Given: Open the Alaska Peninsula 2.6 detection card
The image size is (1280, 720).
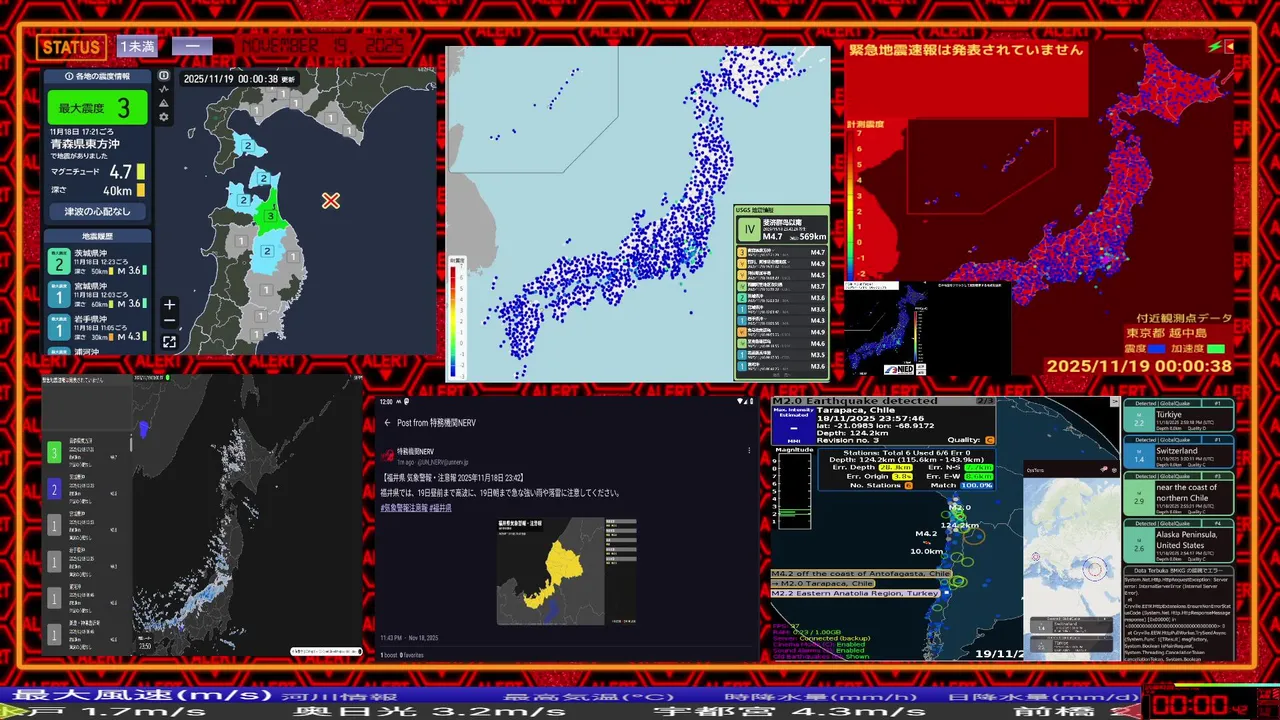Looking at the screenshot, I should [1179, 540].
